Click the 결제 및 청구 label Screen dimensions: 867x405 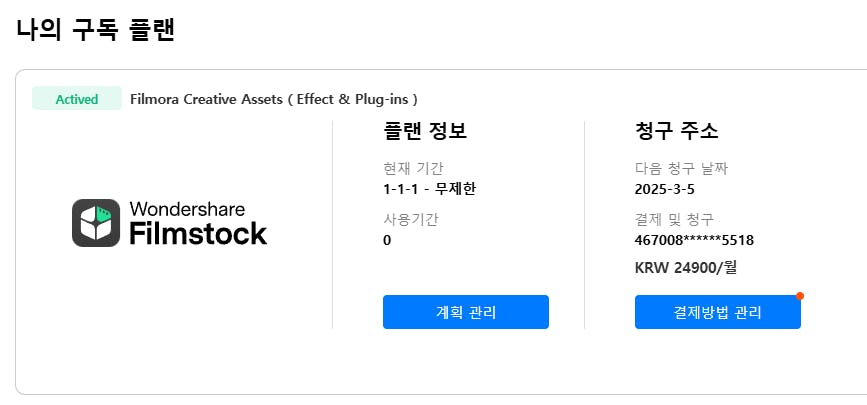674,219
